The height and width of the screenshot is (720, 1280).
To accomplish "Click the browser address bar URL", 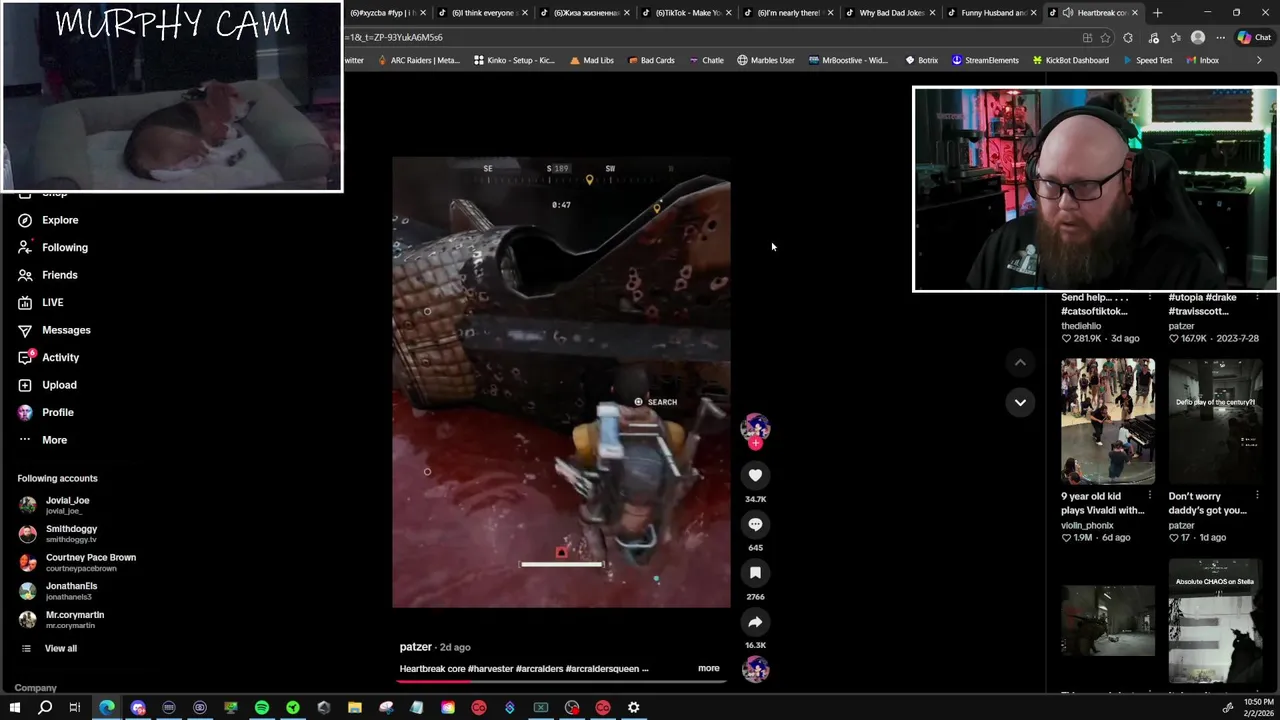I will click(x=392, y=37).
